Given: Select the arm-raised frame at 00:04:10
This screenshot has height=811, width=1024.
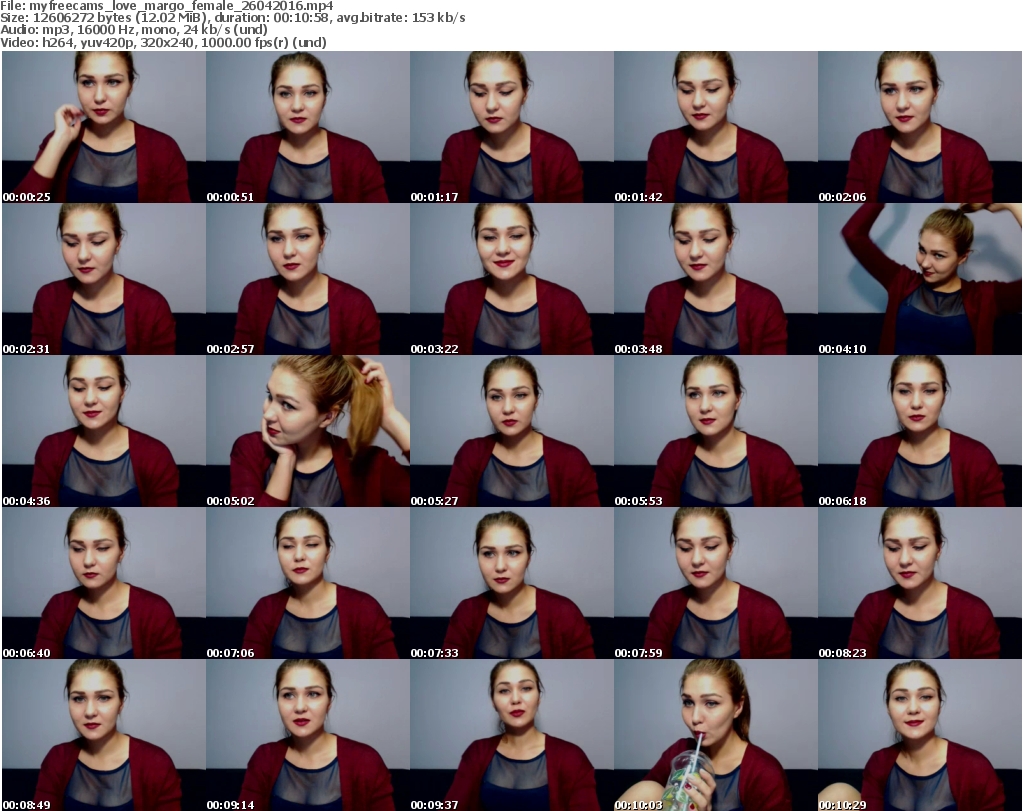Looking at the screenshot, I should pyautogui.click(x=920, y=279).
